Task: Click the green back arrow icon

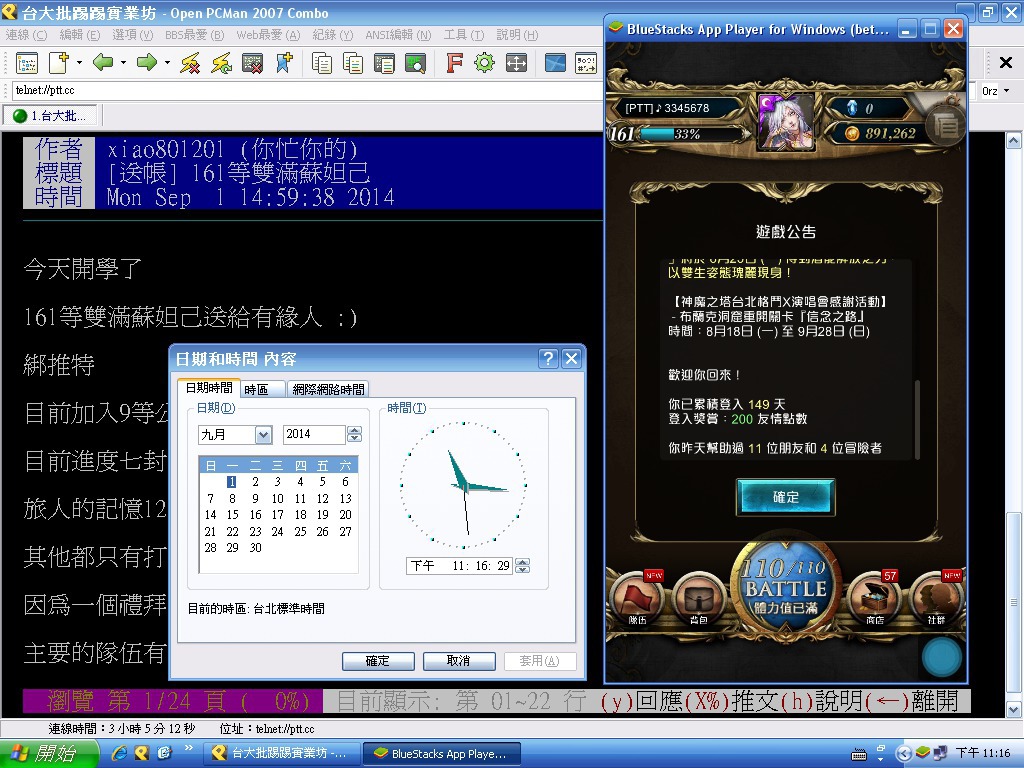Action: (x=102, y=63)
